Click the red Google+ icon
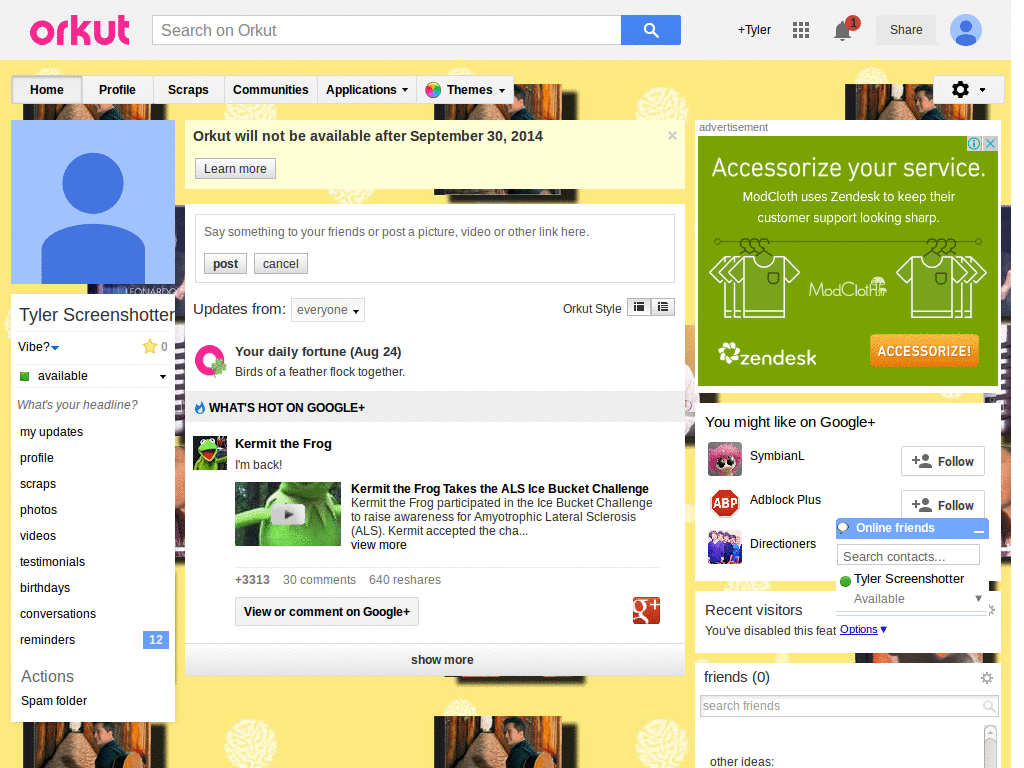This screenshot has height=768, width=1024. (646, 611)
